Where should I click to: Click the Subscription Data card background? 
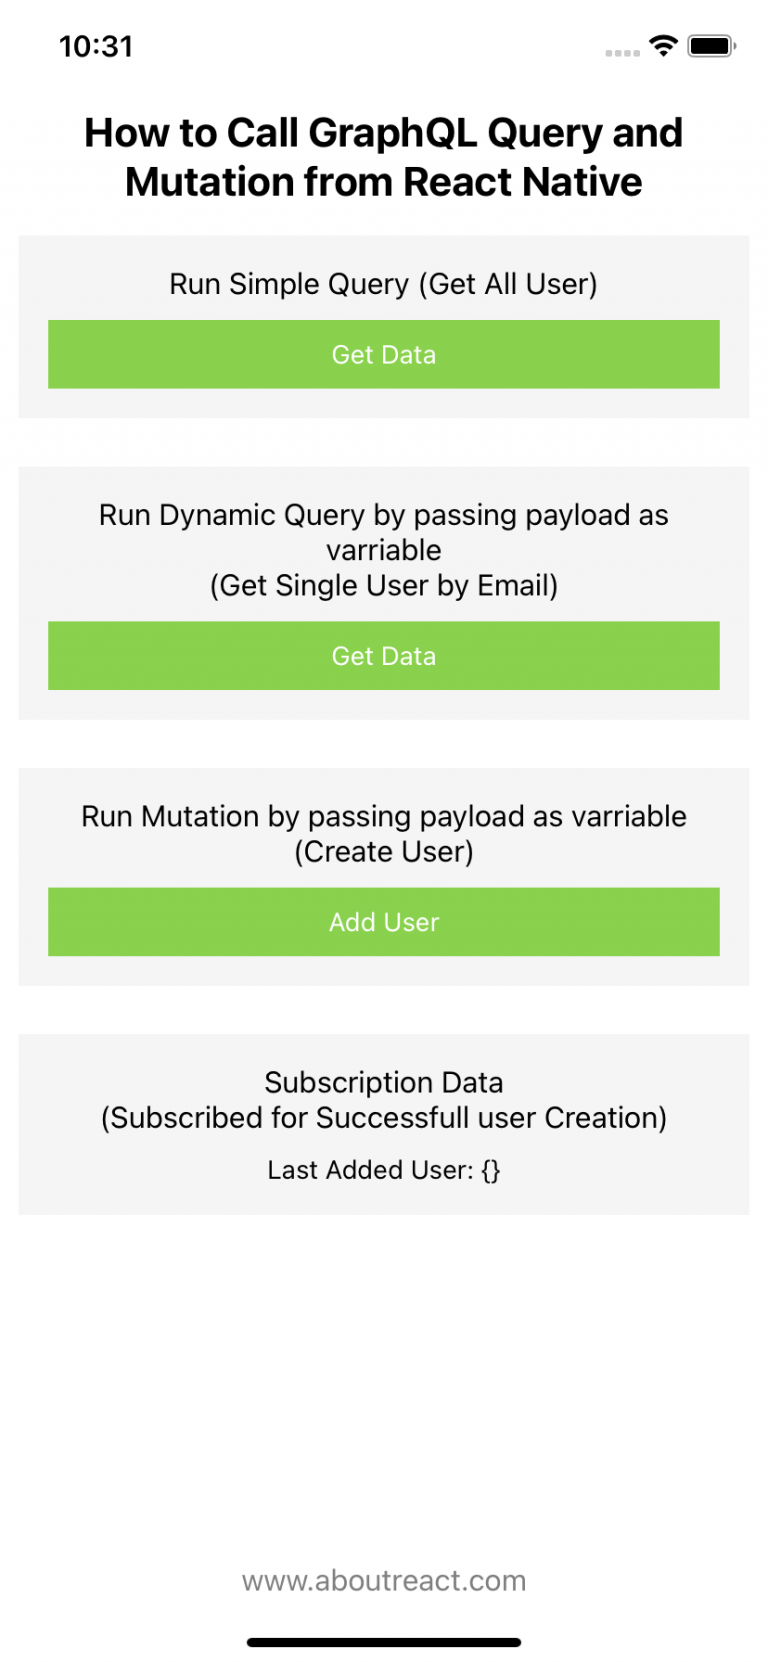[384, 1124]
